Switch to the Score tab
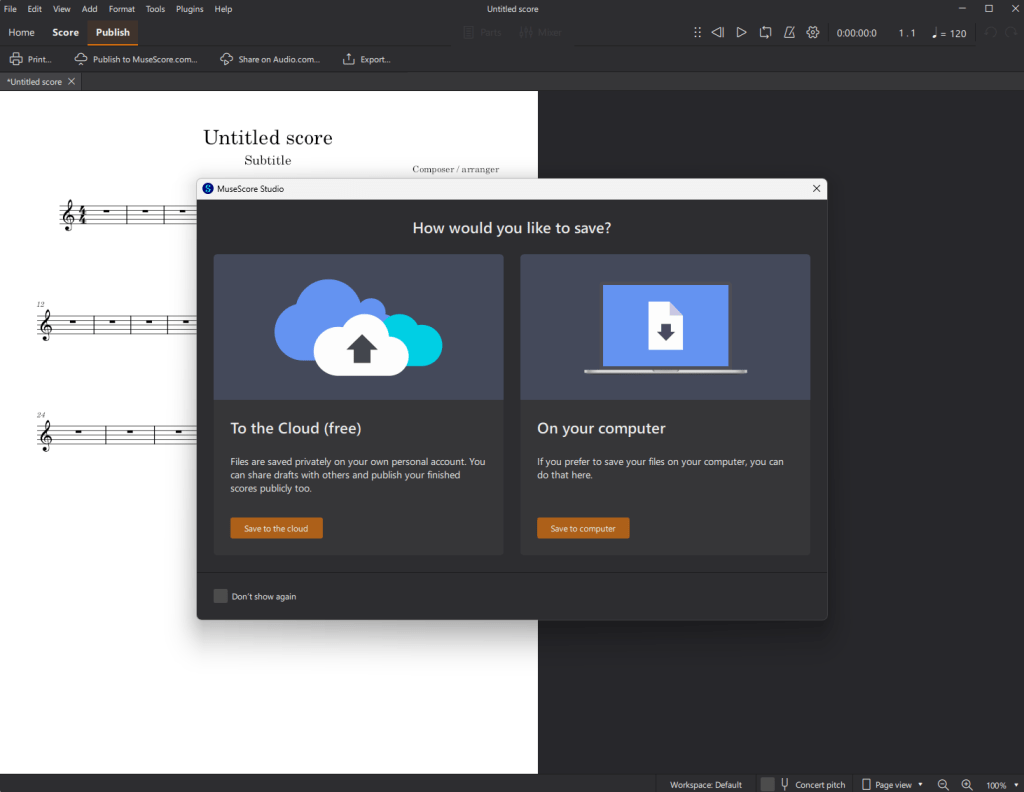 65,33
